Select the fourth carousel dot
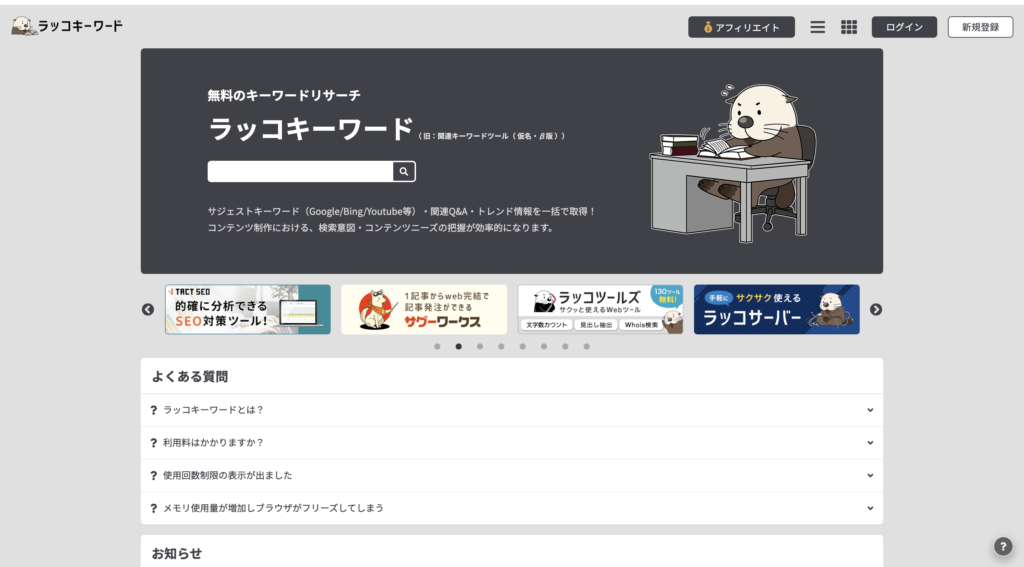The width and height of the screenshot is (1024, 567). point(501,347)
